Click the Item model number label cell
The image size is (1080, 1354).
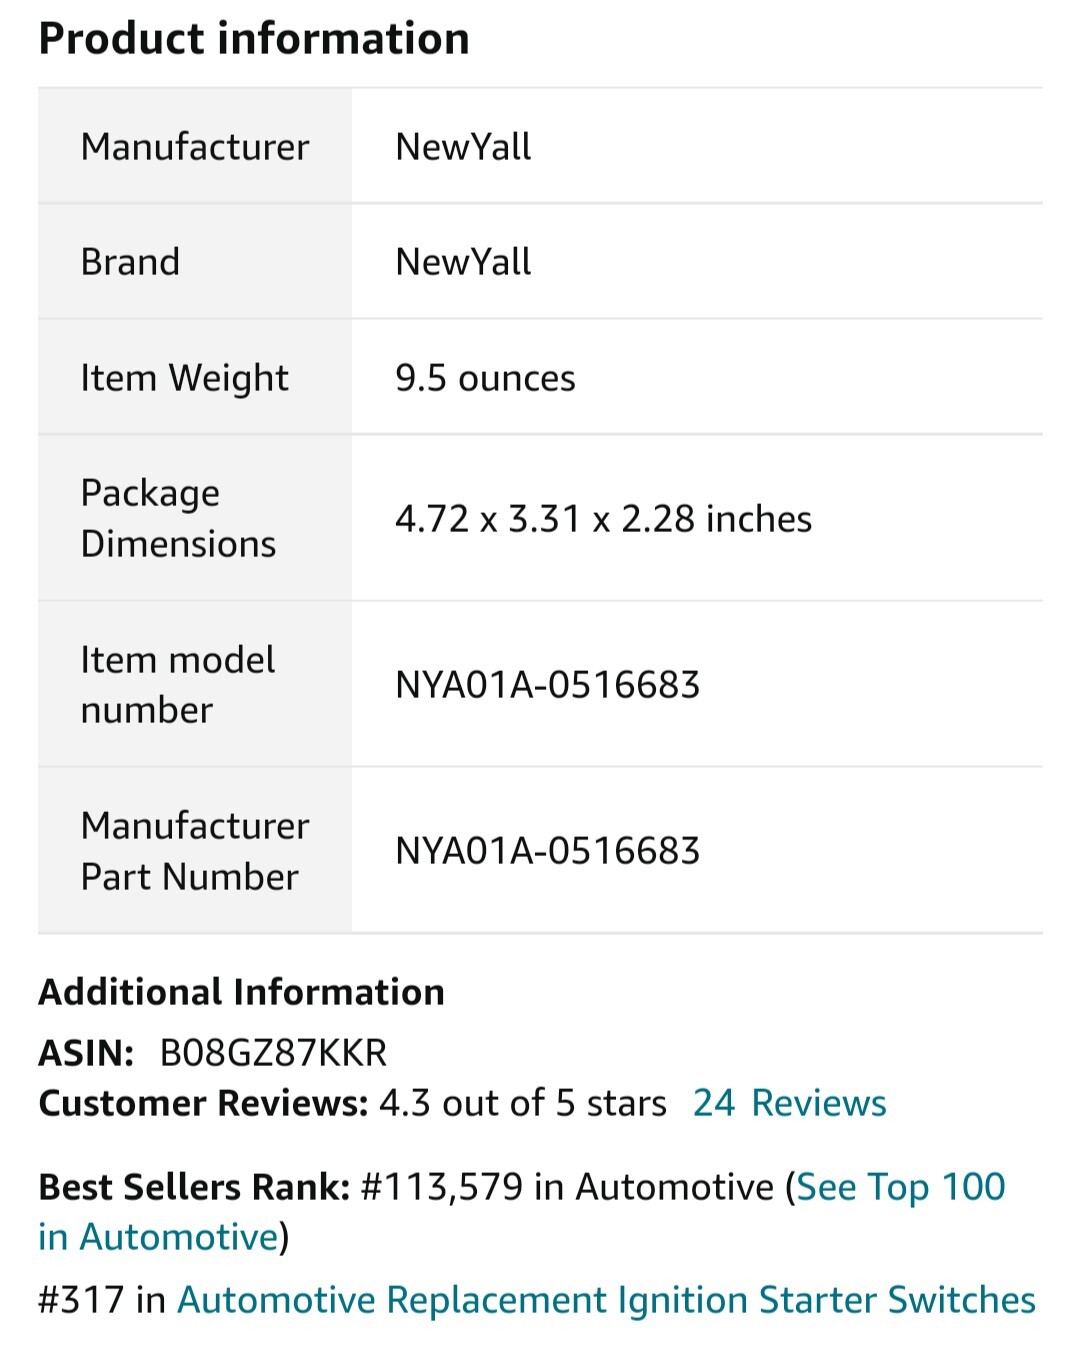coord(195,685)
